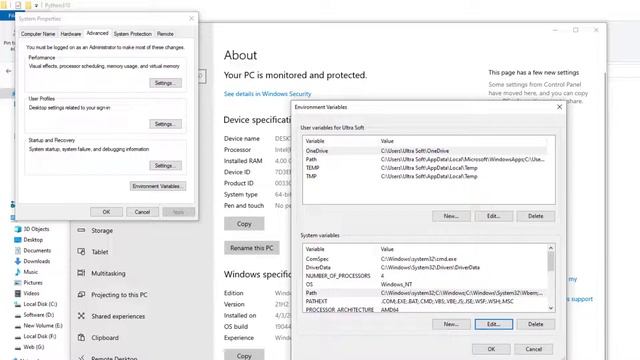Click Delete under system variables
Screen dimensions: 640x360
pos(536,324)
